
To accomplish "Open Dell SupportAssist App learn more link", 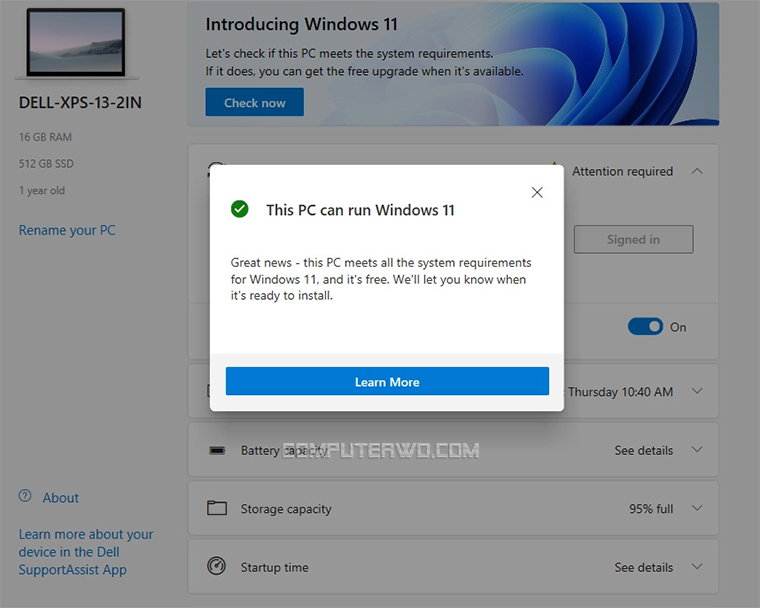I will click(86, 552).
